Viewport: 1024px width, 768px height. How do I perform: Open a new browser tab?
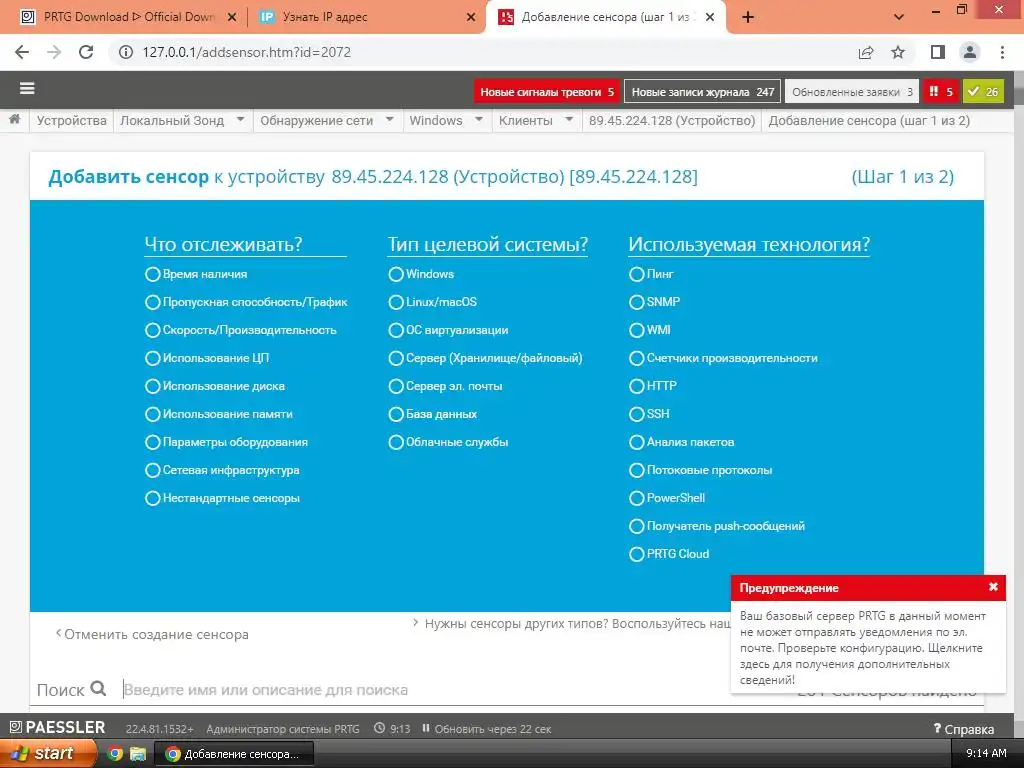748,18
